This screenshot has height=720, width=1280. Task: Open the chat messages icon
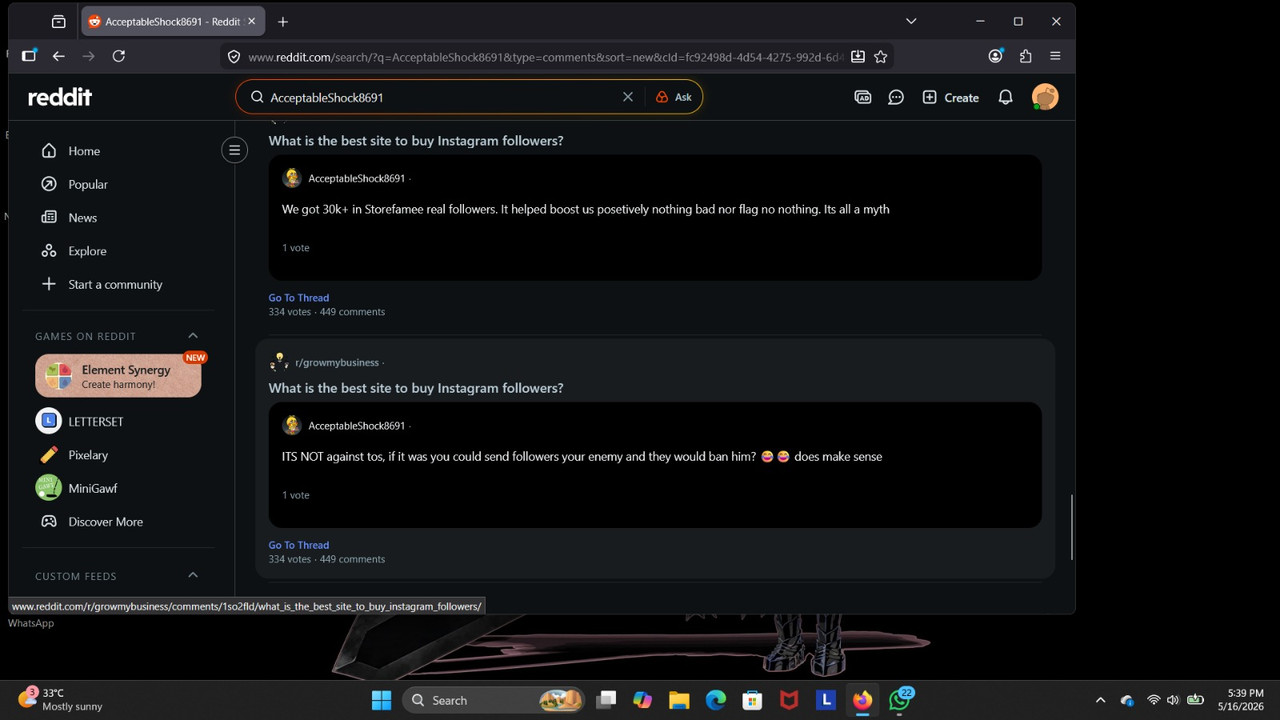[x=896, y=97]
